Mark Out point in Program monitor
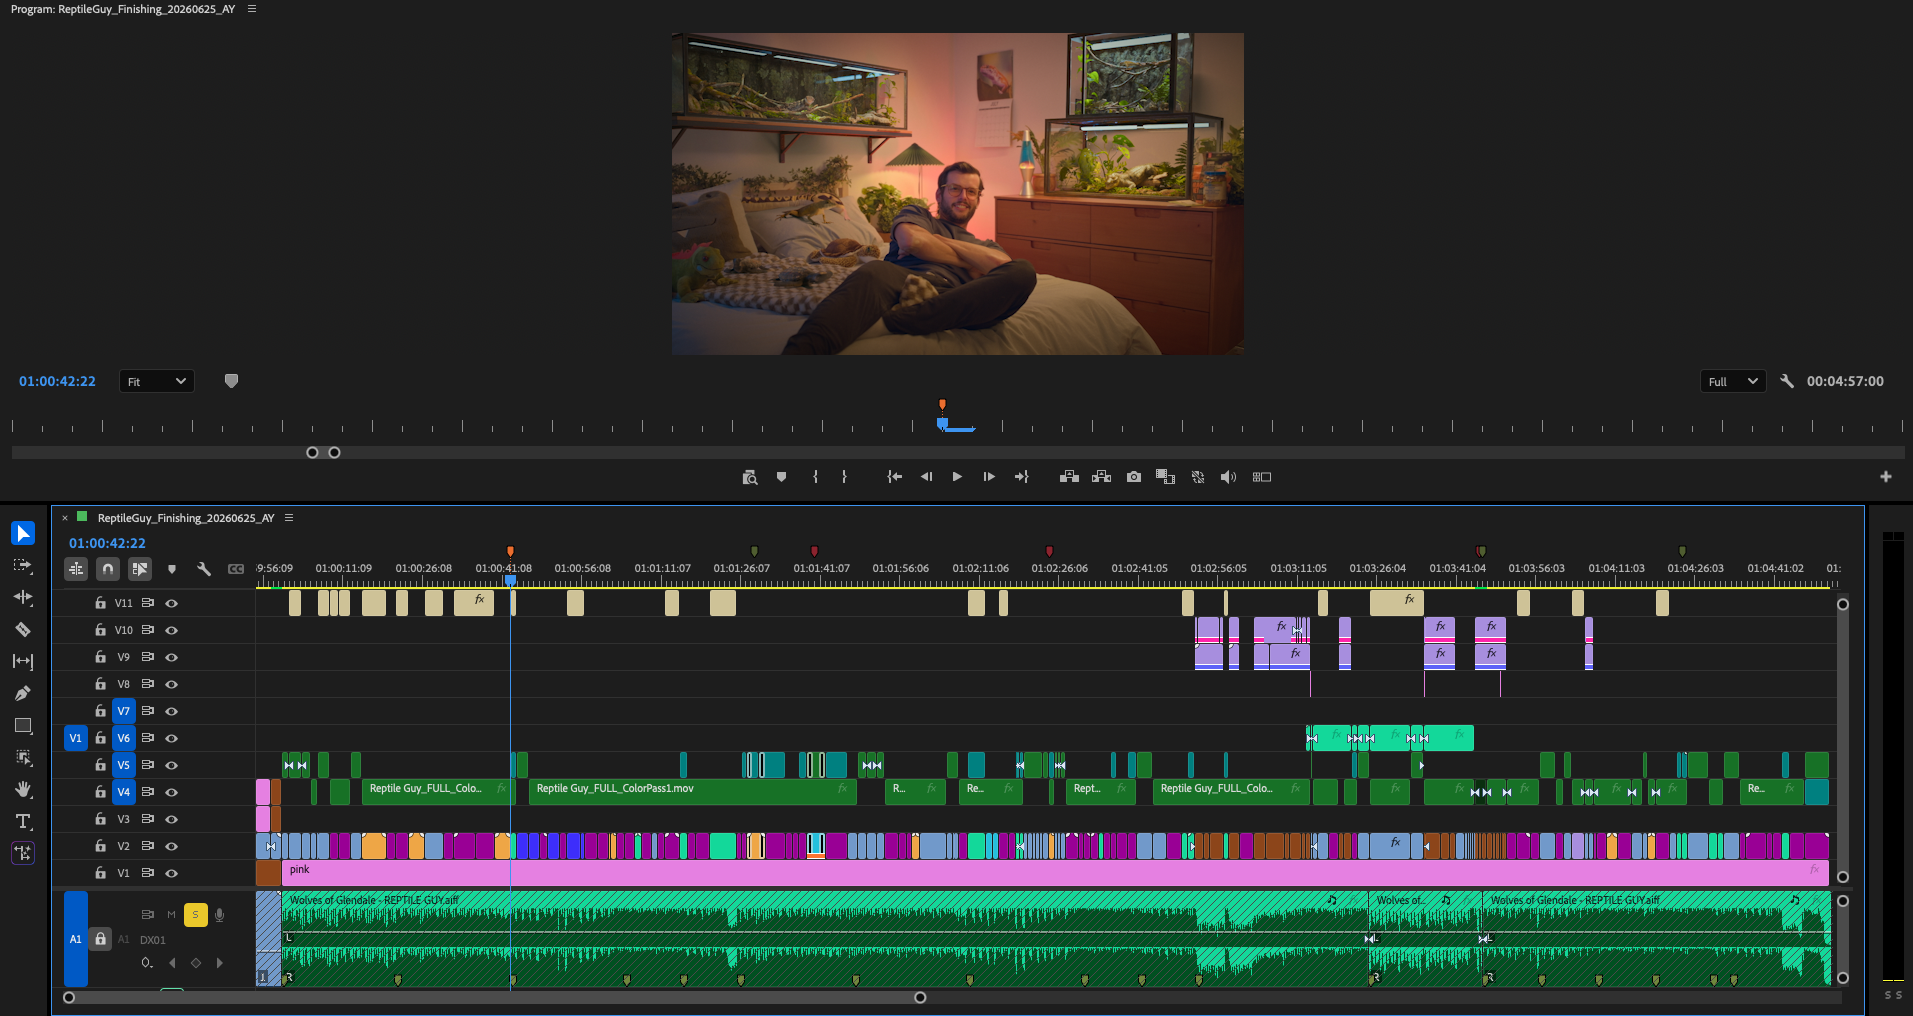Screen dimensions: 1913x1016 [x=845, y=477]
